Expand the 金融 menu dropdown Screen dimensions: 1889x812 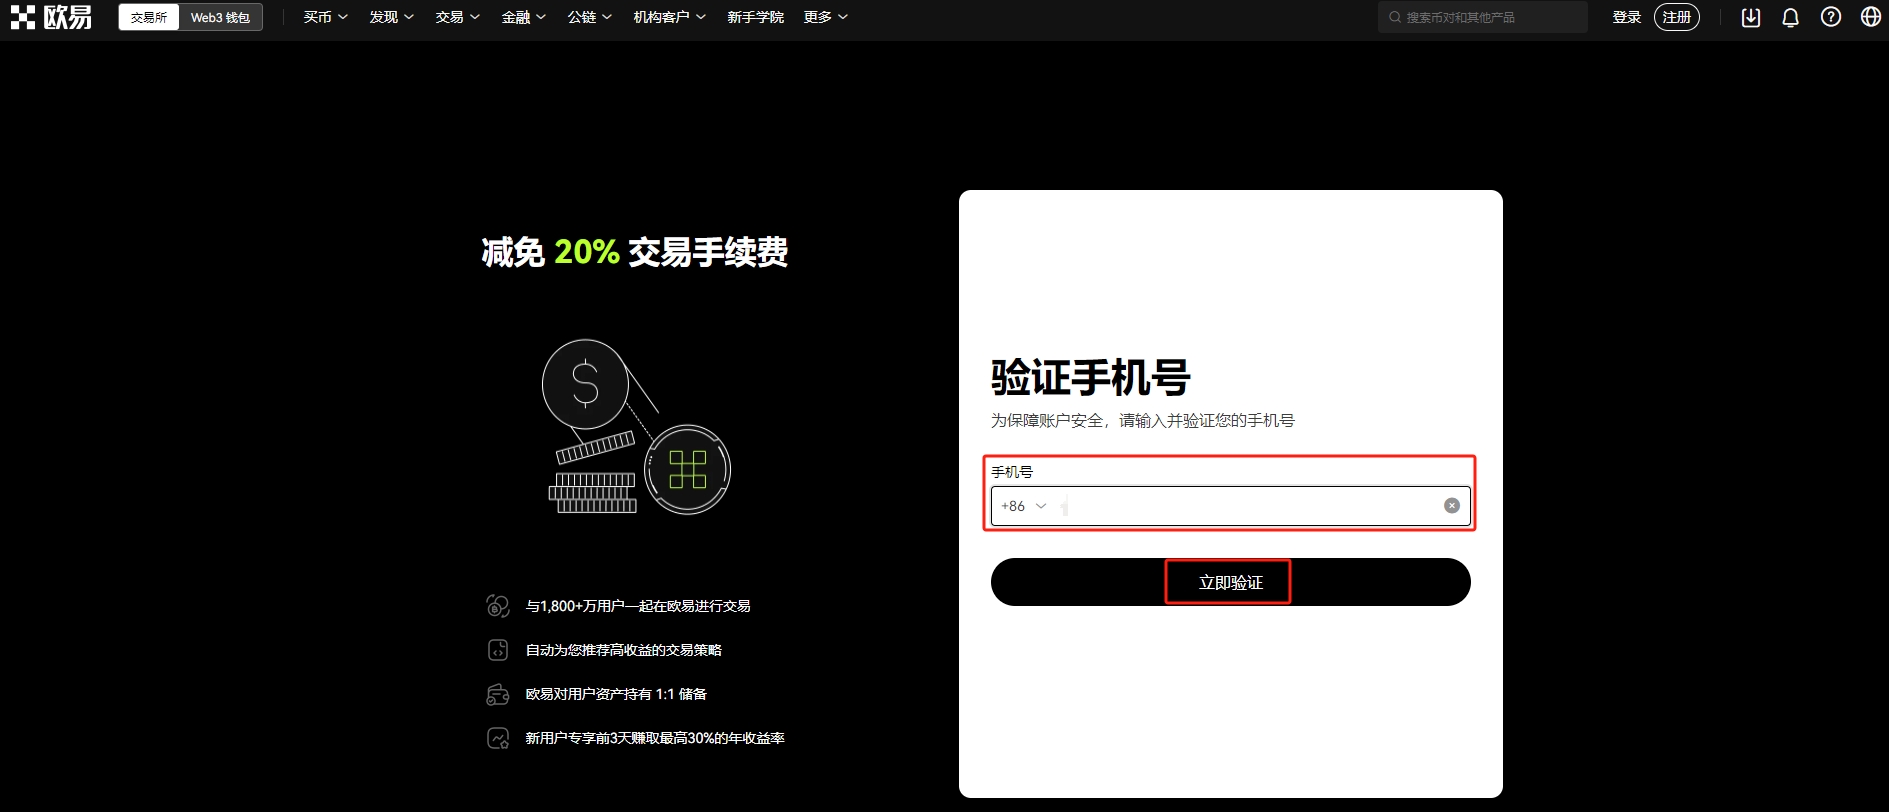point(523,17)
